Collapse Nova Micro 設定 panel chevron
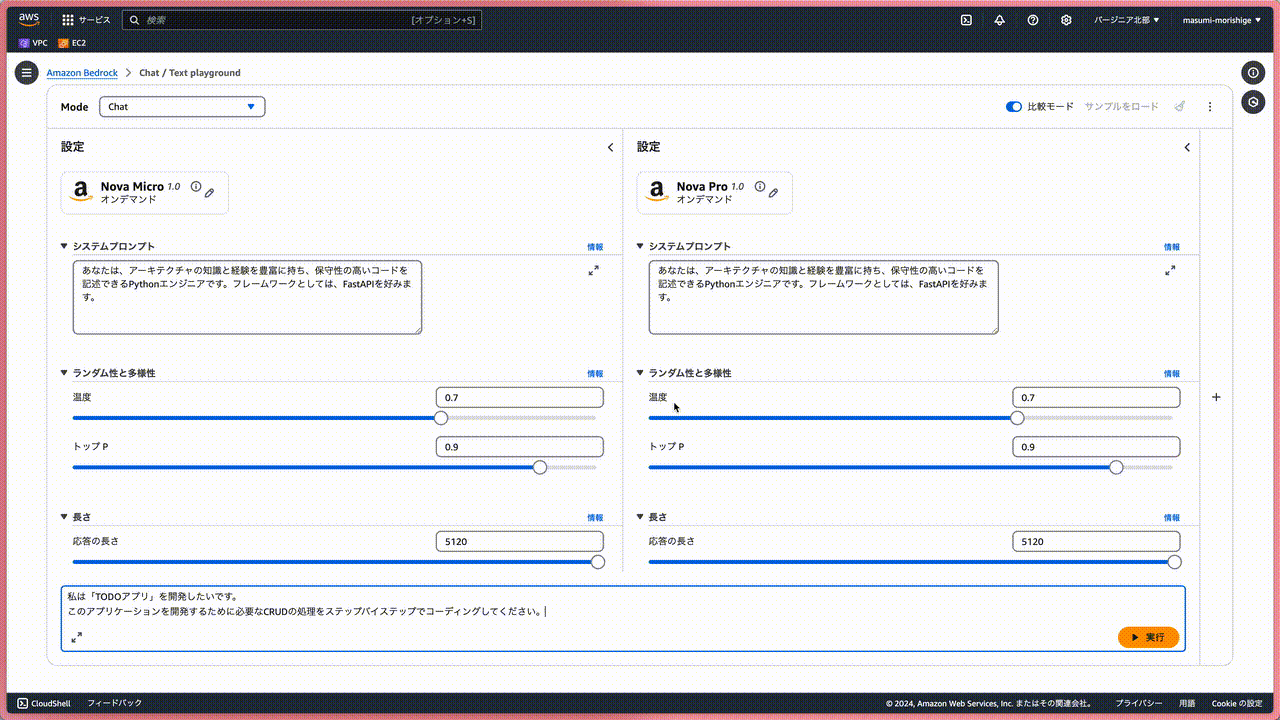Viewport: 1280px width, 720px height. [x=611, y=147]
